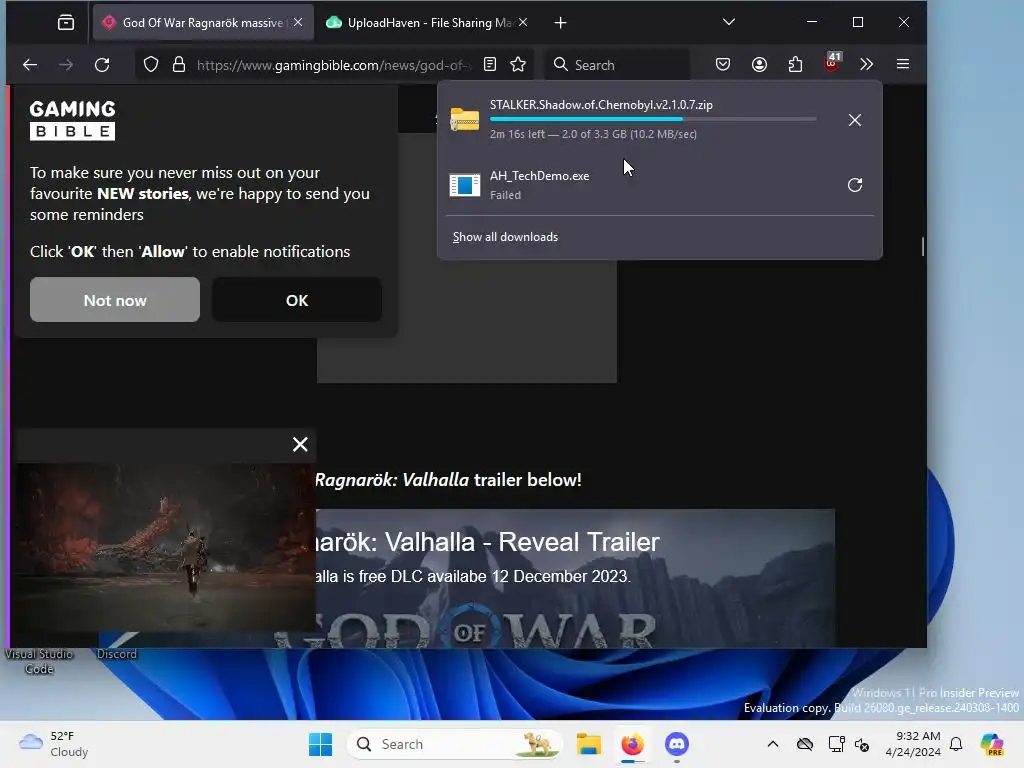Show hidden system tray icons
This screenshot has width=1024, height=768.
pyautogui.click(x=773, y=744)
